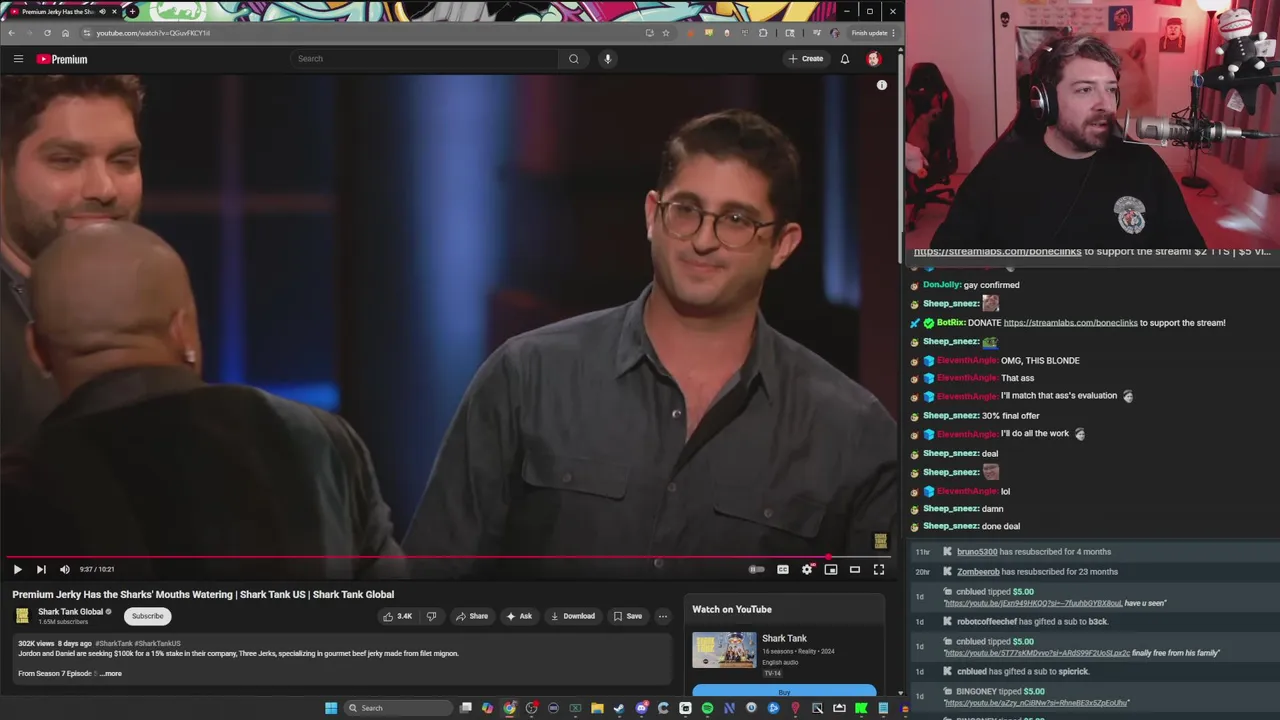Toggle the autoplay switch in the player
1280x720 pixels.
[757, 569]
